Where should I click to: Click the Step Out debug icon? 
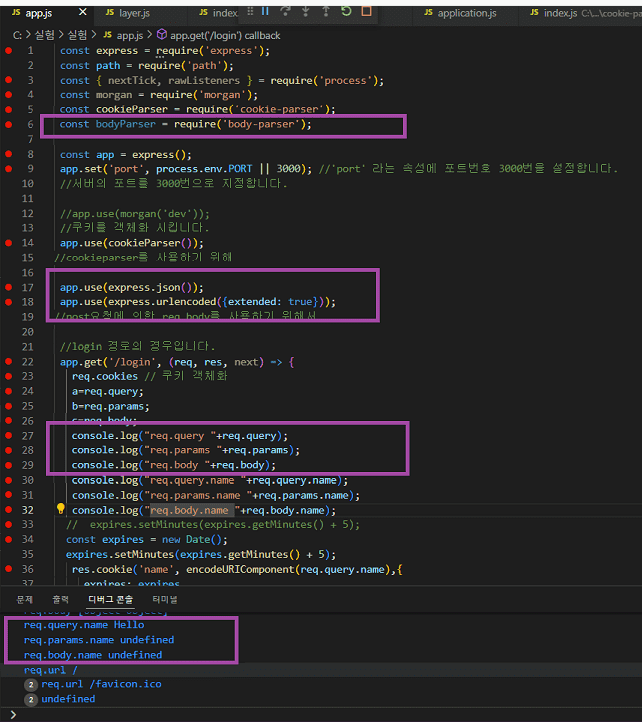(x=326, y=11)
